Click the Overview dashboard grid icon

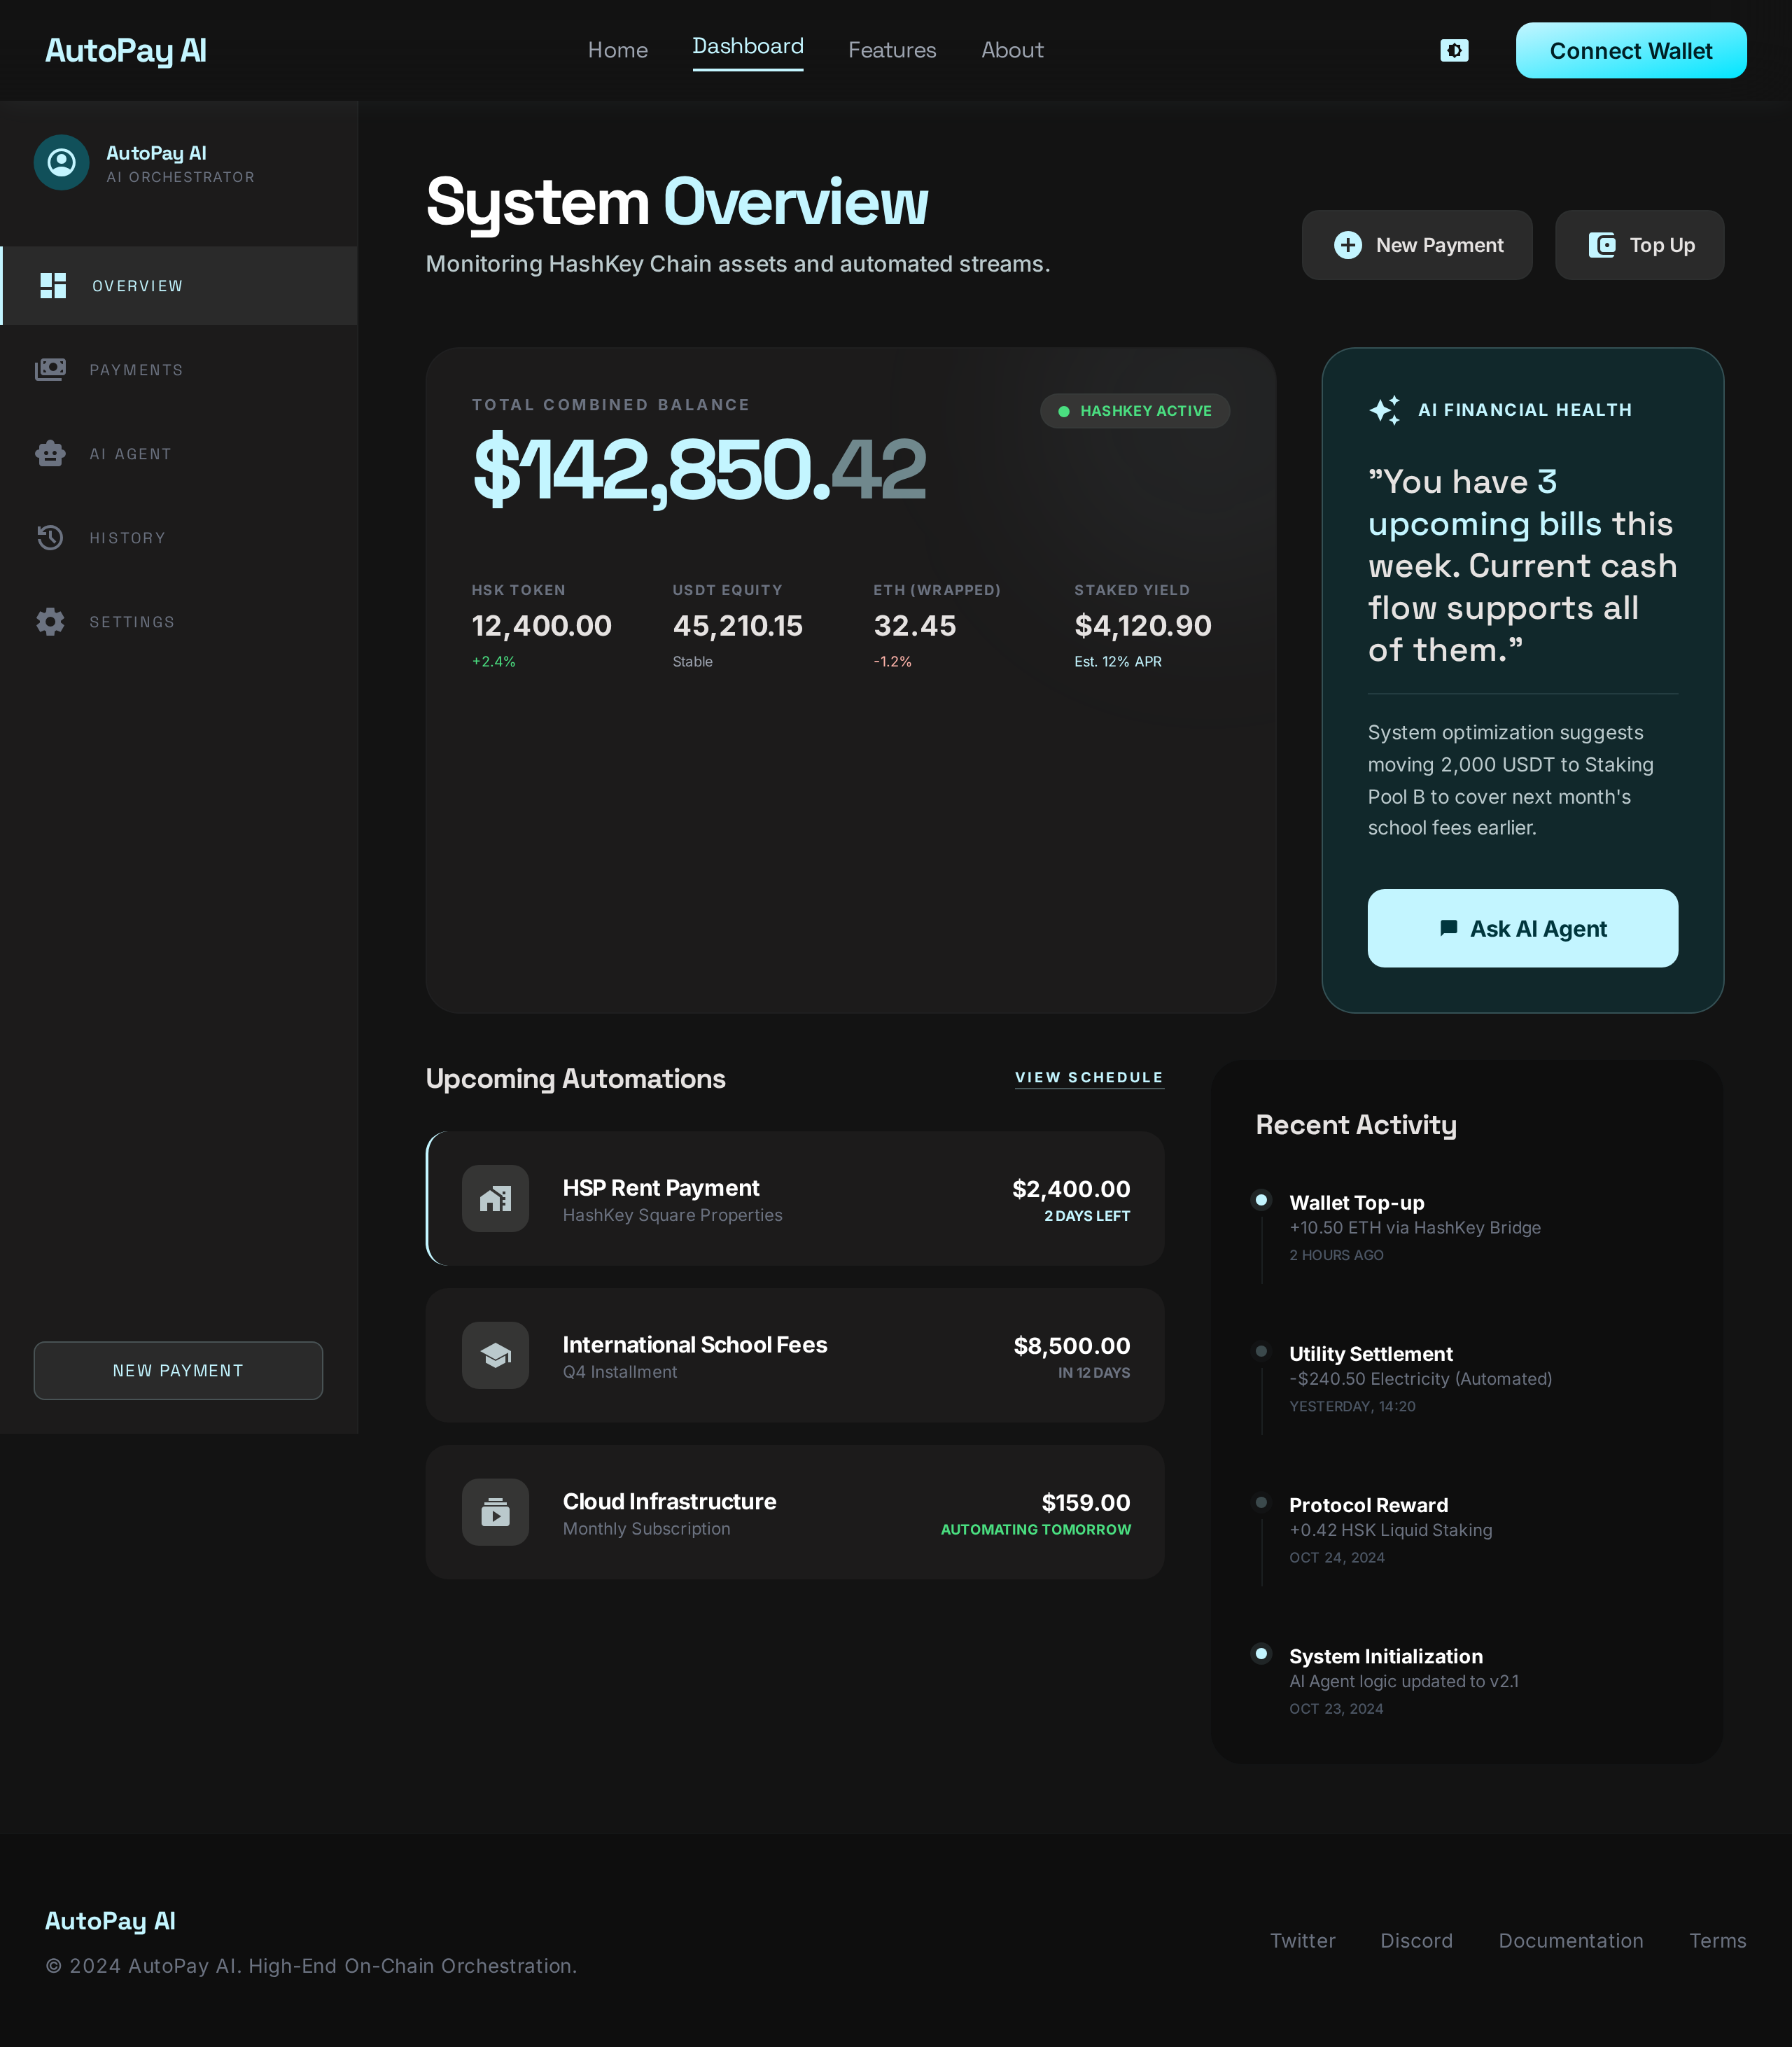[x=53, y=286]
